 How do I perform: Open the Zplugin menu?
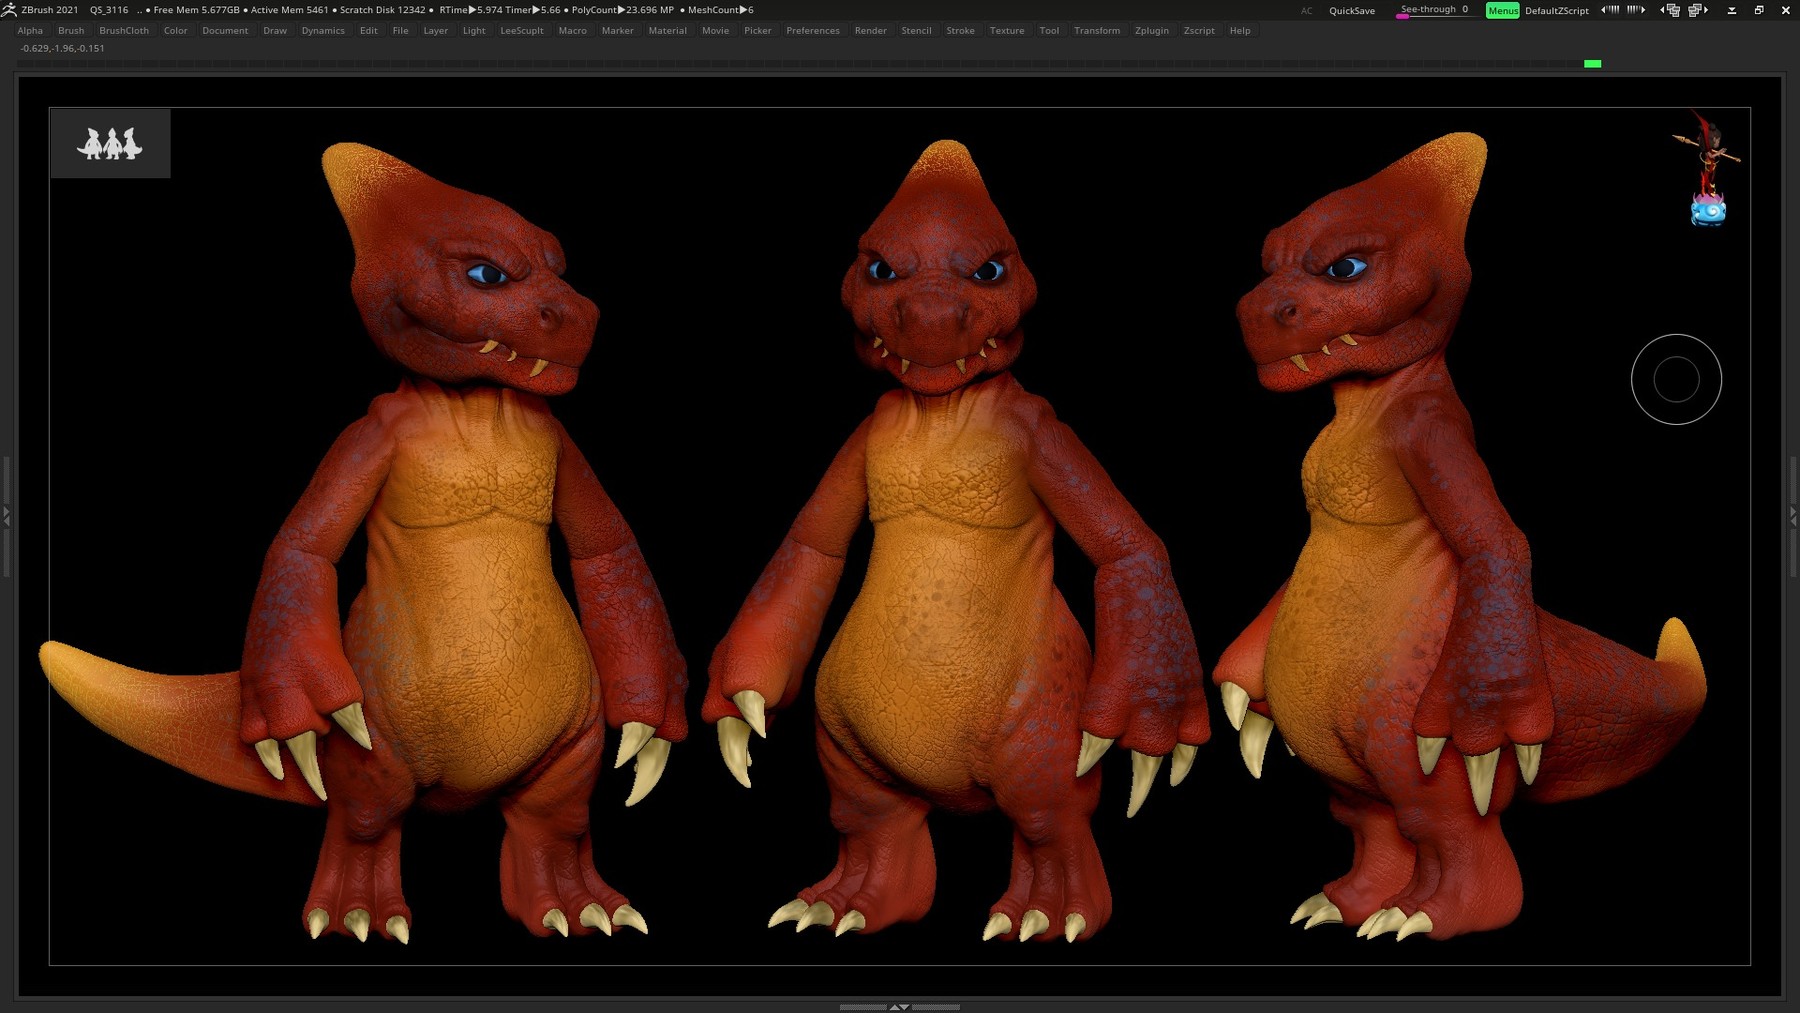1151,30
